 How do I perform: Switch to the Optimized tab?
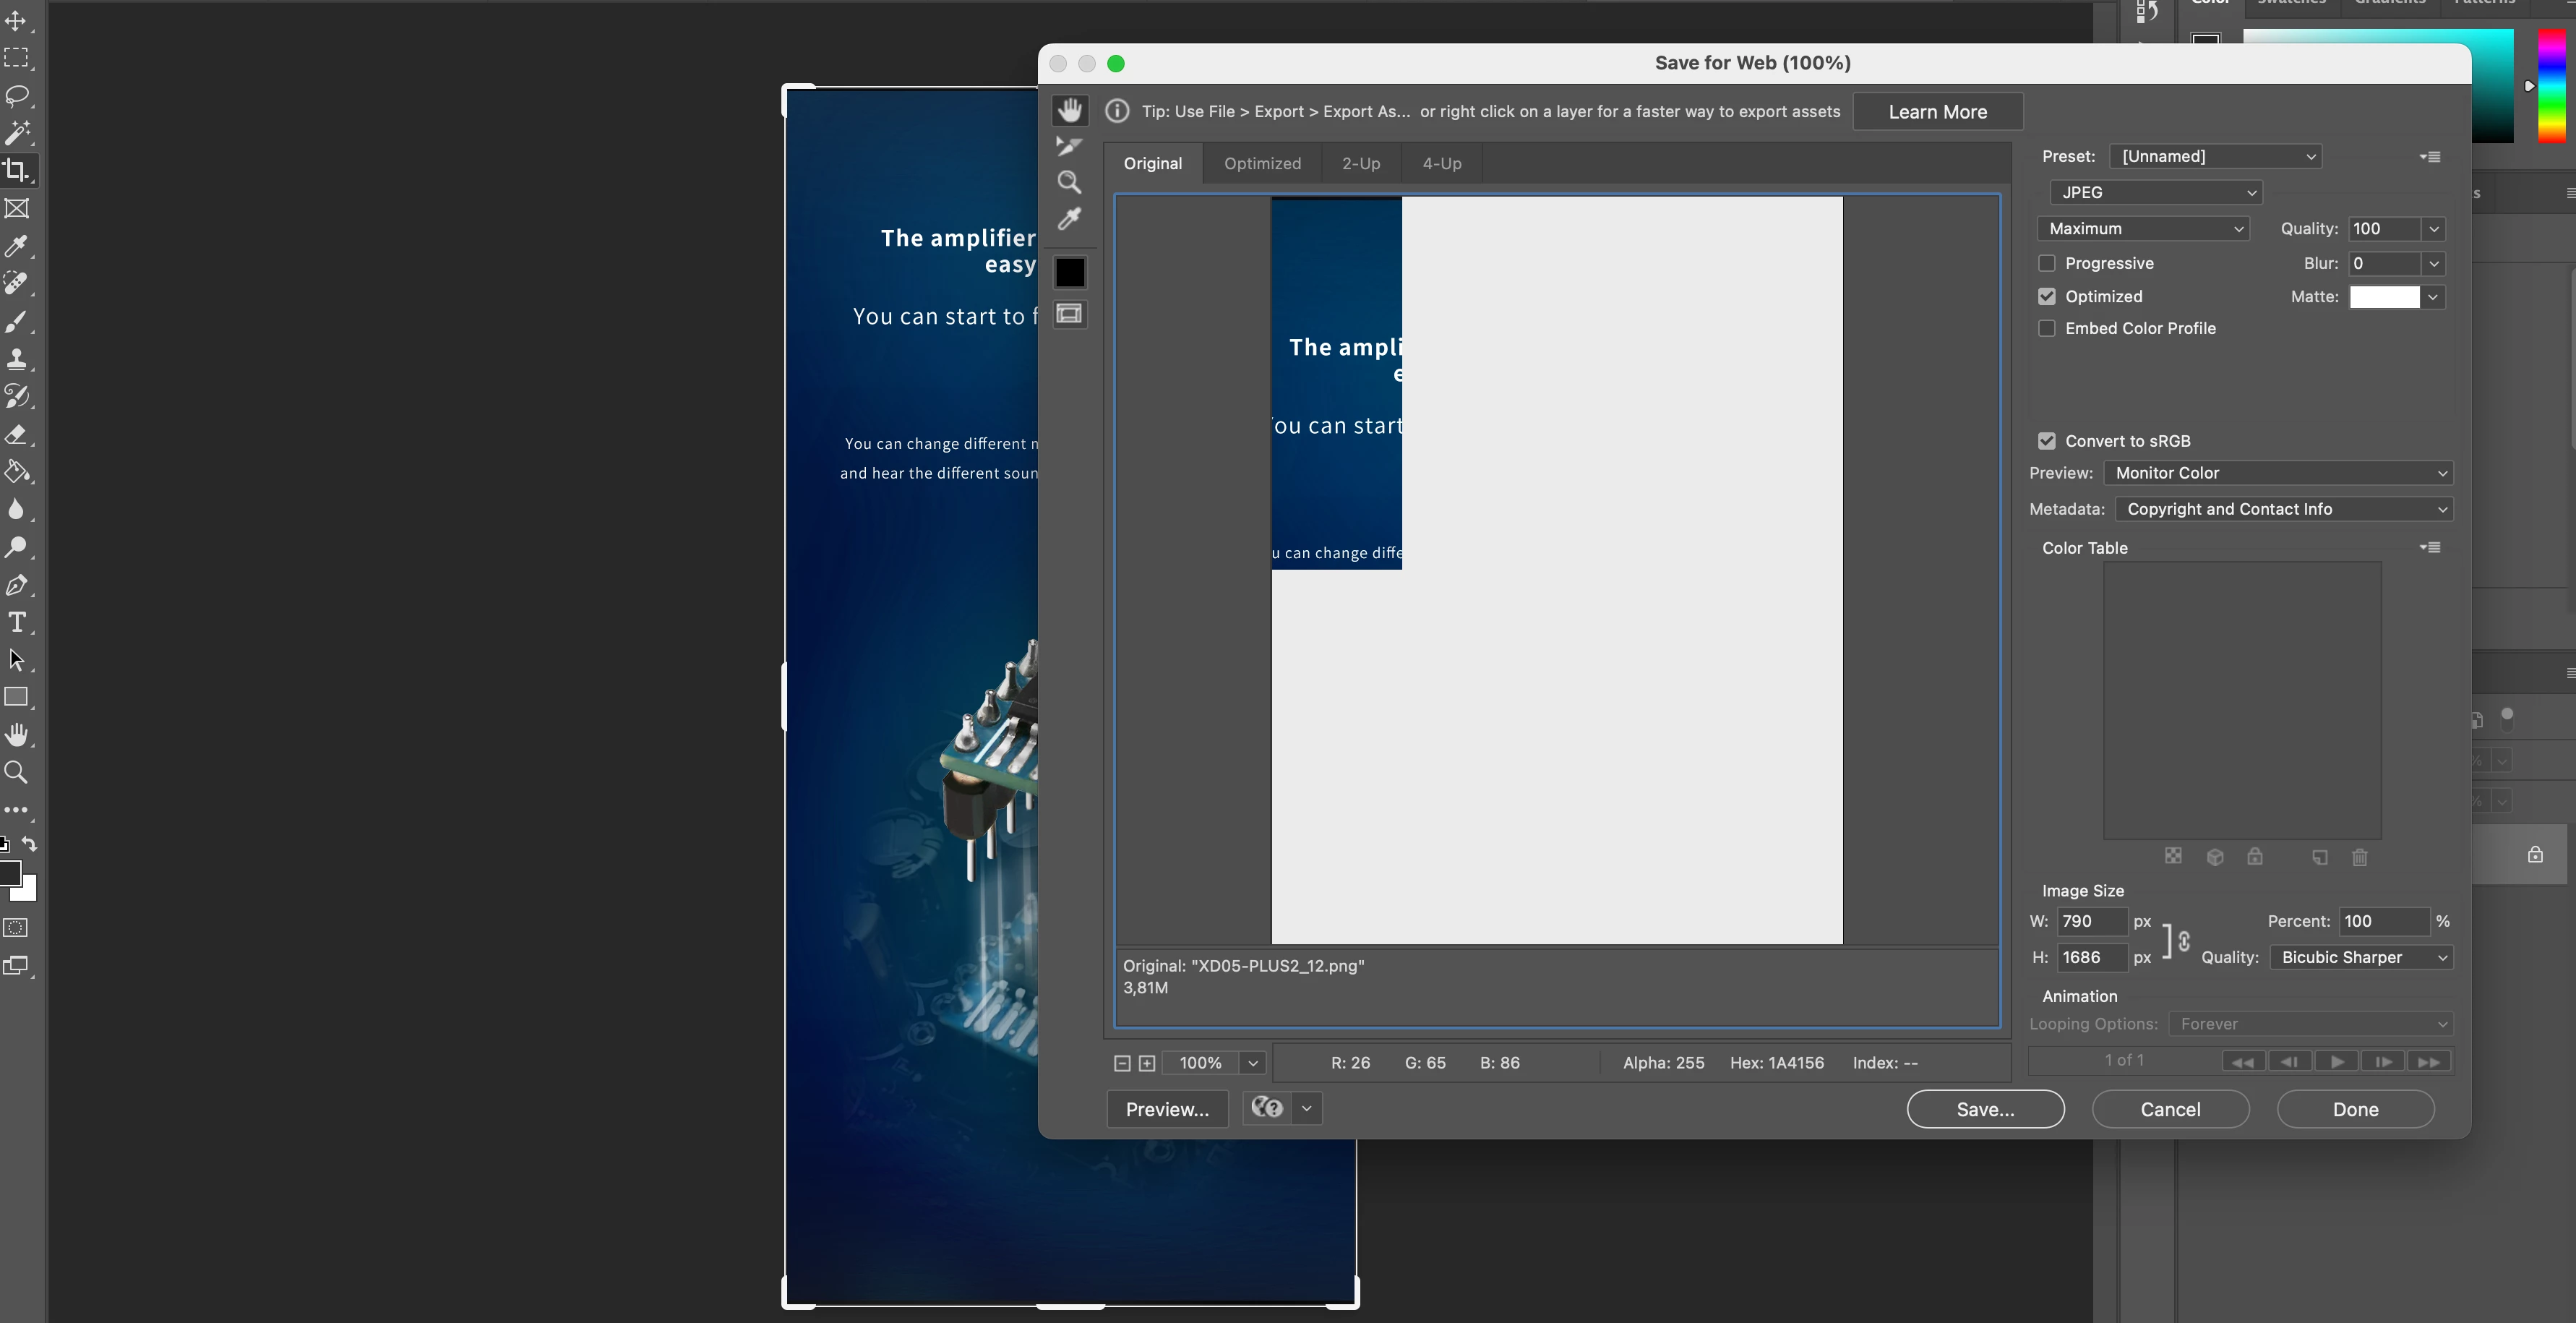pyautogui.click(x=1262, y=163)
